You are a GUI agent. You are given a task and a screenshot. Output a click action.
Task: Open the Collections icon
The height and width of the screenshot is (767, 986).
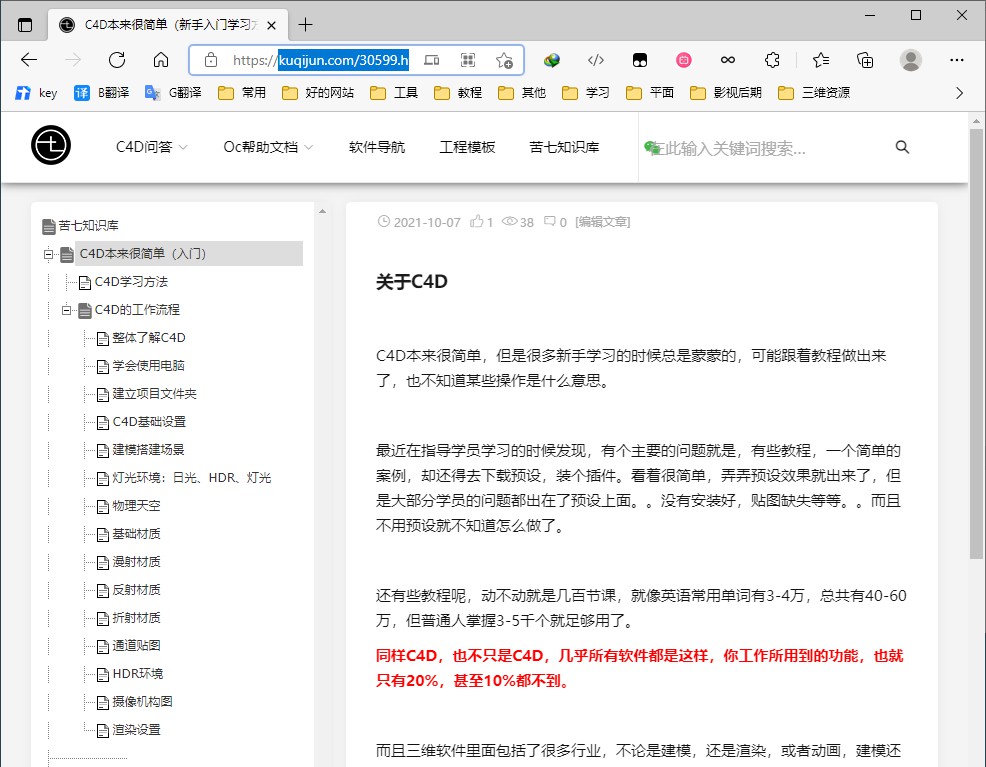(x=865, y=60)
